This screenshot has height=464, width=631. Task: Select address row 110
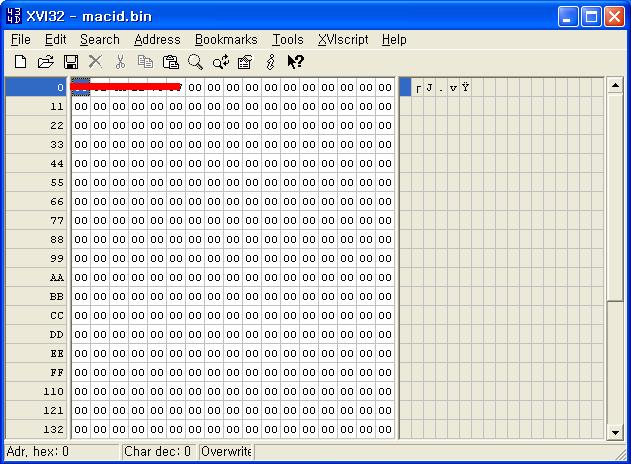[36, 391]
